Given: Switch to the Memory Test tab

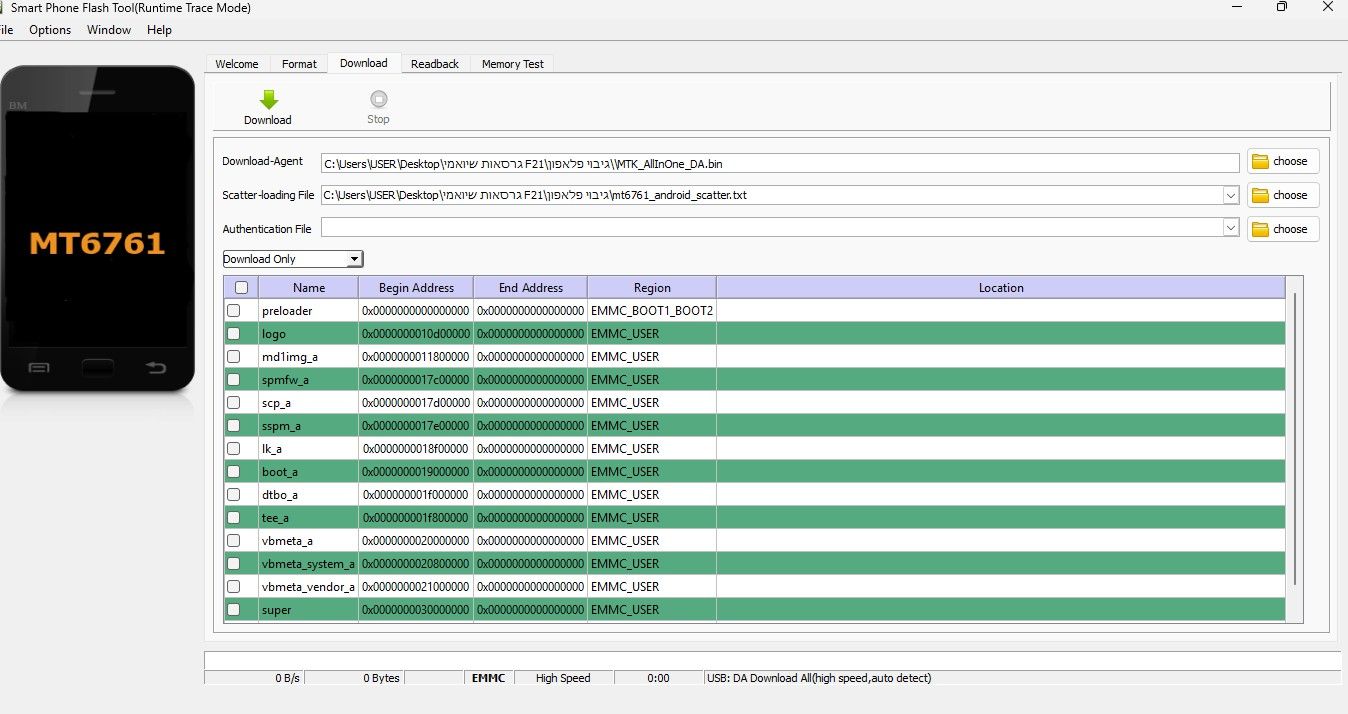Looking at the screenshot, I should [513, 64].
